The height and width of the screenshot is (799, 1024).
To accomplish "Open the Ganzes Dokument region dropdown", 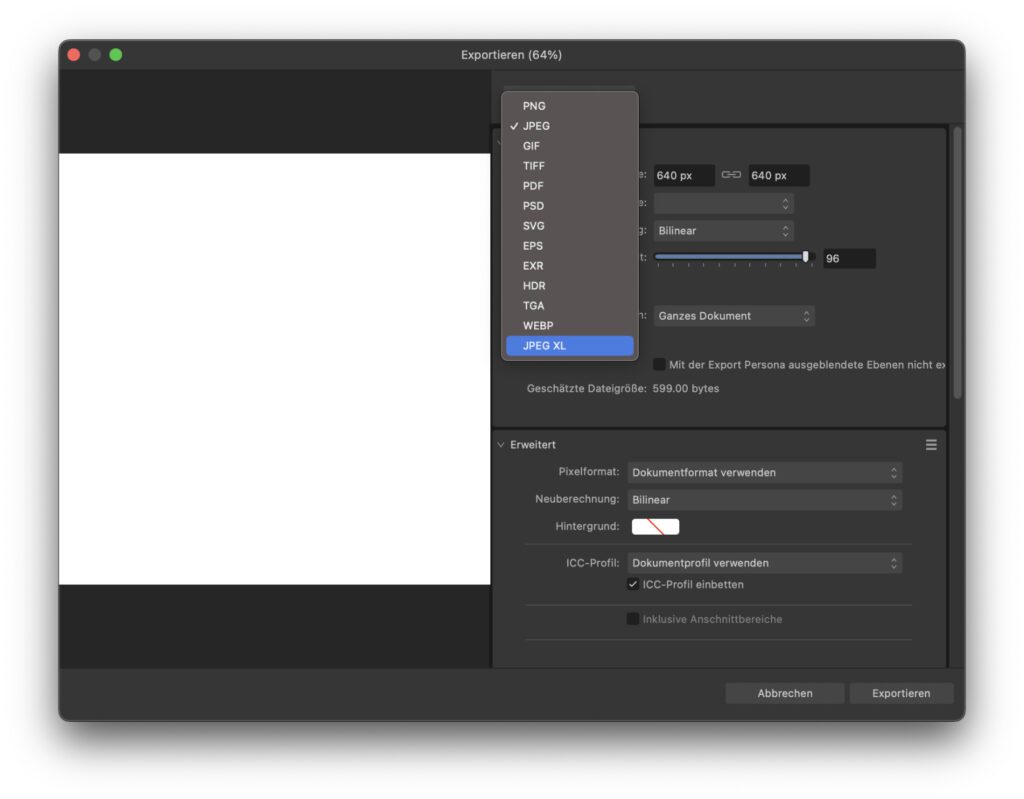I will point(734,315).
